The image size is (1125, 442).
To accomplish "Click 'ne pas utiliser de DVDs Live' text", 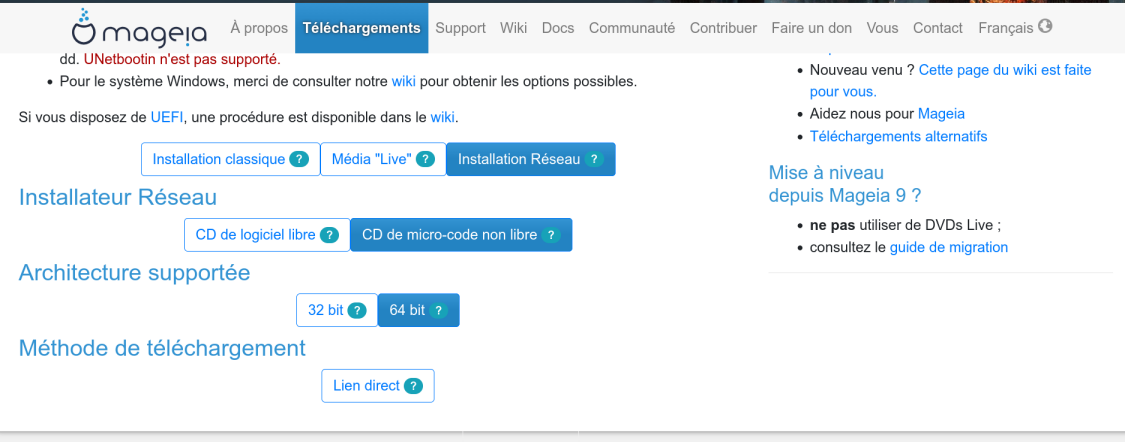I will [905, 225].
